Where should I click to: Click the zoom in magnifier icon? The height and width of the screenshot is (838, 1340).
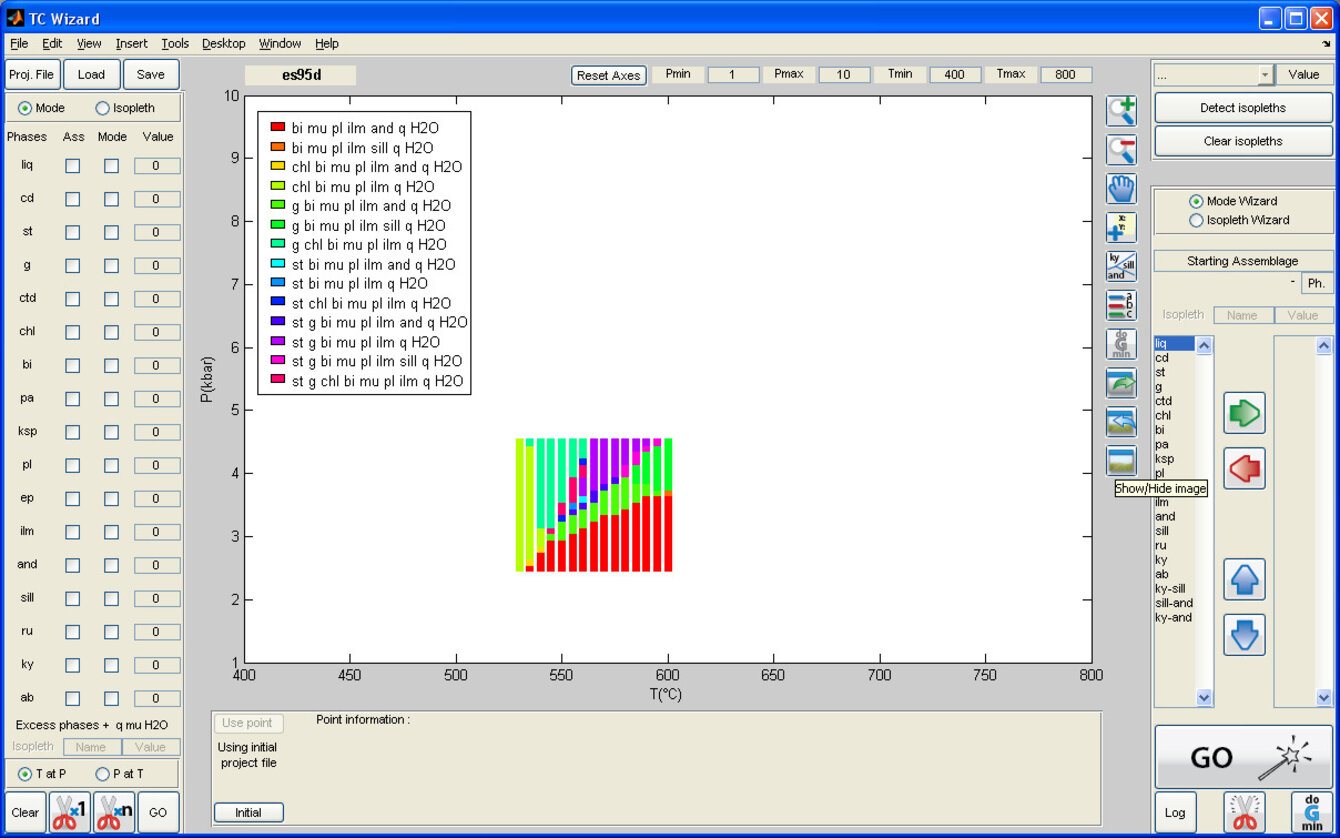pyautogui.click(x=1121, y=110)
